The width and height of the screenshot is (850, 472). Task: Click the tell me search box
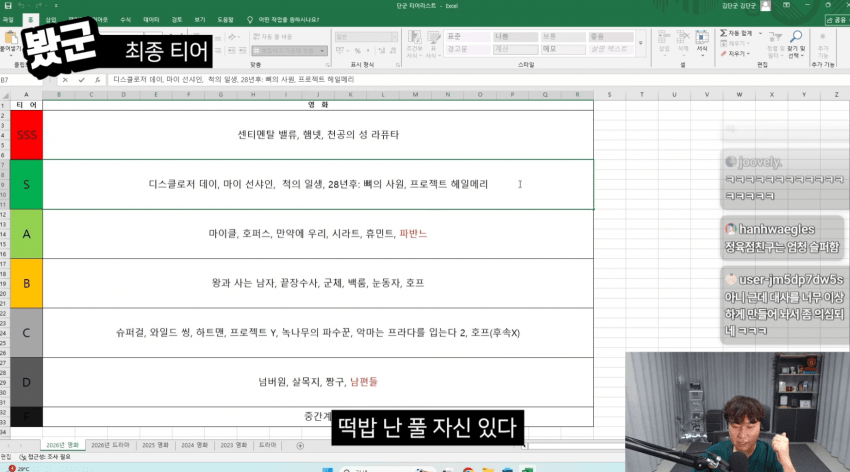point(283,20)
